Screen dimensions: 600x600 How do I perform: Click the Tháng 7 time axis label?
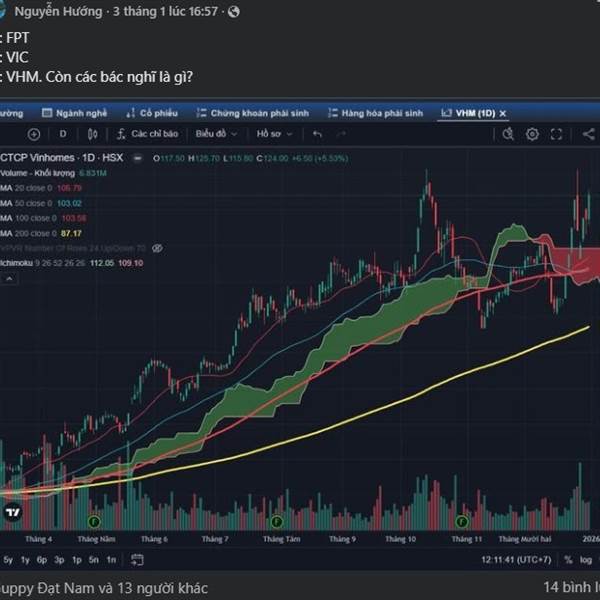point(215,539)
